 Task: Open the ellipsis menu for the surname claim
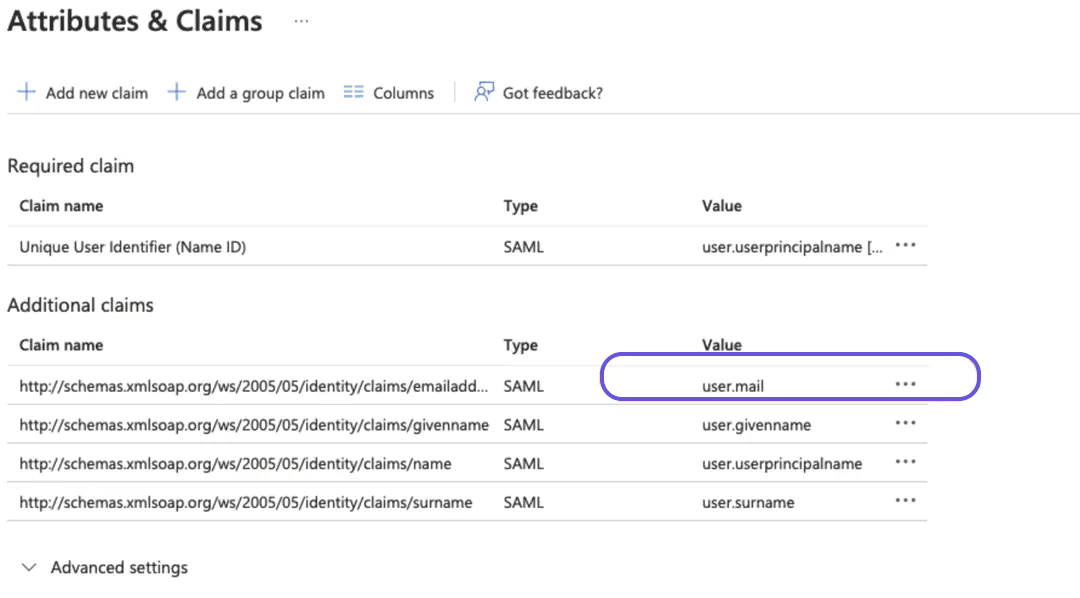pos(905,502)
